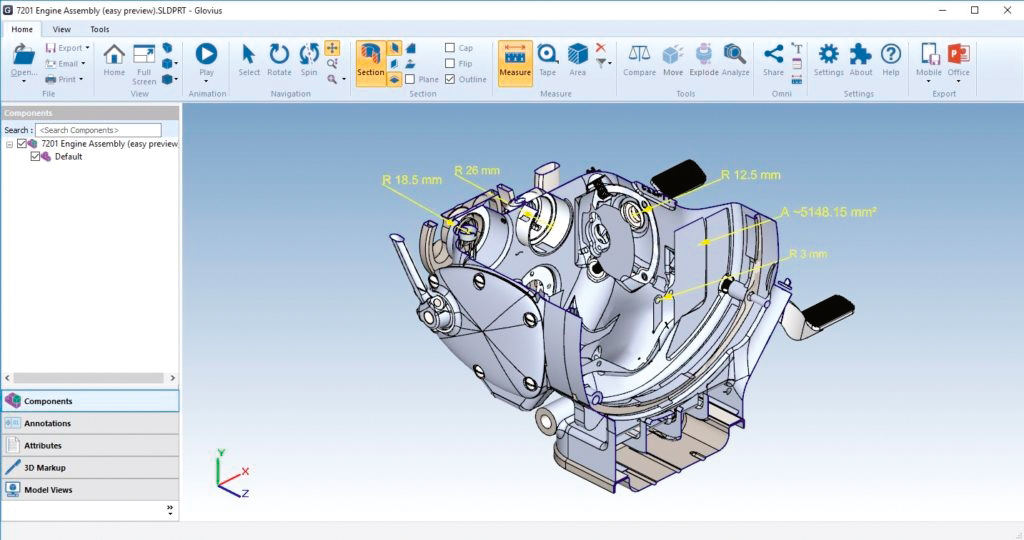Open the Export dropdown
Screen dimensions: 1024x540
[x=70, y=48]
